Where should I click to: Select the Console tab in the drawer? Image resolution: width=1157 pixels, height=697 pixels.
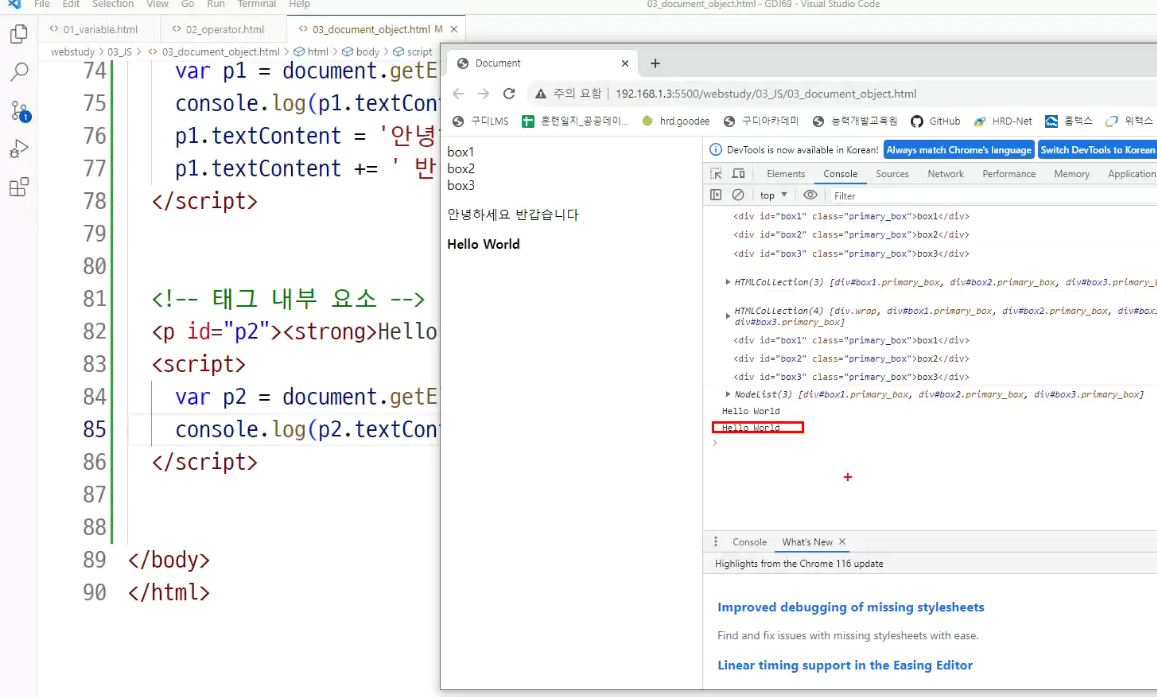pyautogui.click(x=749, y=541)
